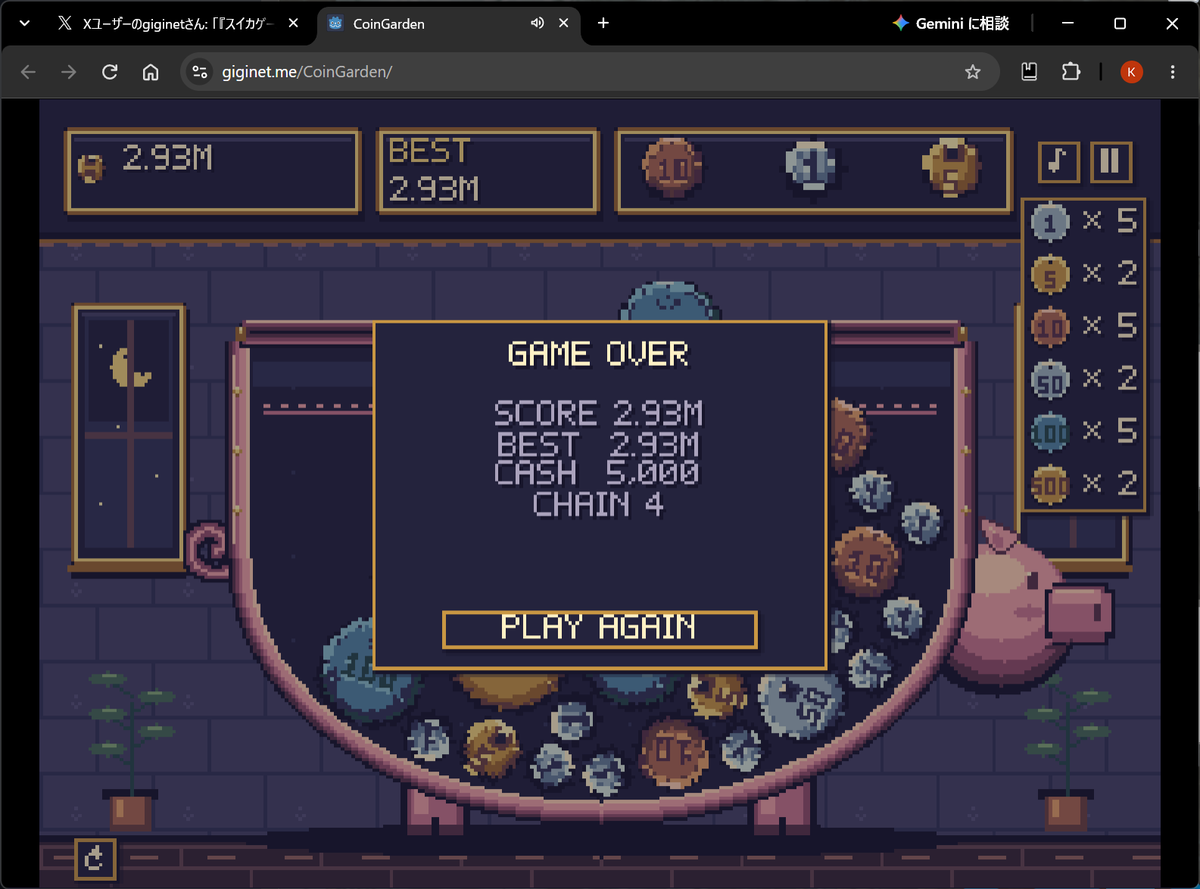Click the CASH 5.000 line
Image resolution: width=1200 pixels, height=889 pixels.
point(598,472)
